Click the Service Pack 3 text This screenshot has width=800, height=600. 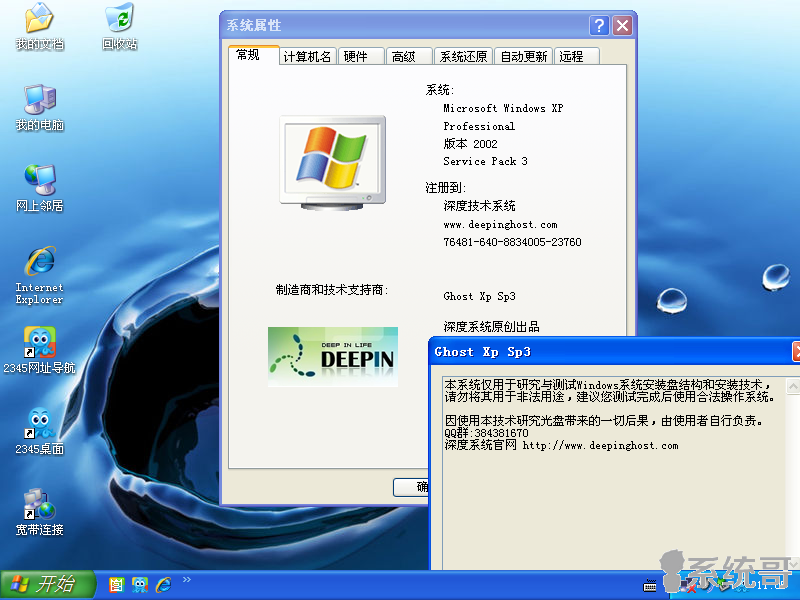[485, 161]
